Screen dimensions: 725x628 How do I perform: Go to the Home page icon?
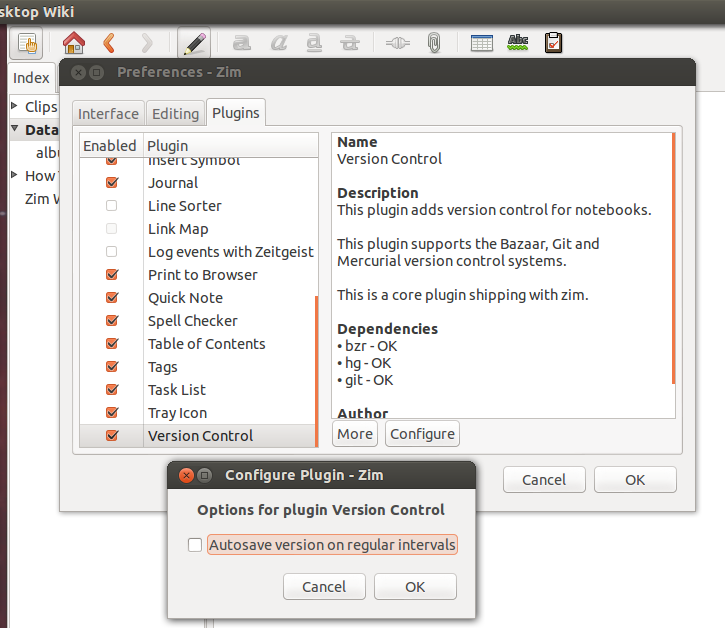point(74,43)
